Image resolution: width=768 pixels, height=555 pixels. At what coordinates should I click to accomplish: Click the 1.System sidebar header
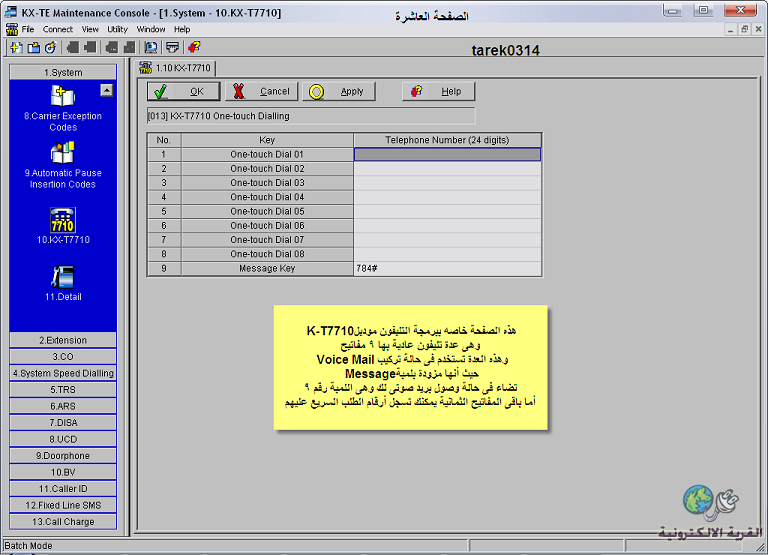tap(63, 72)
